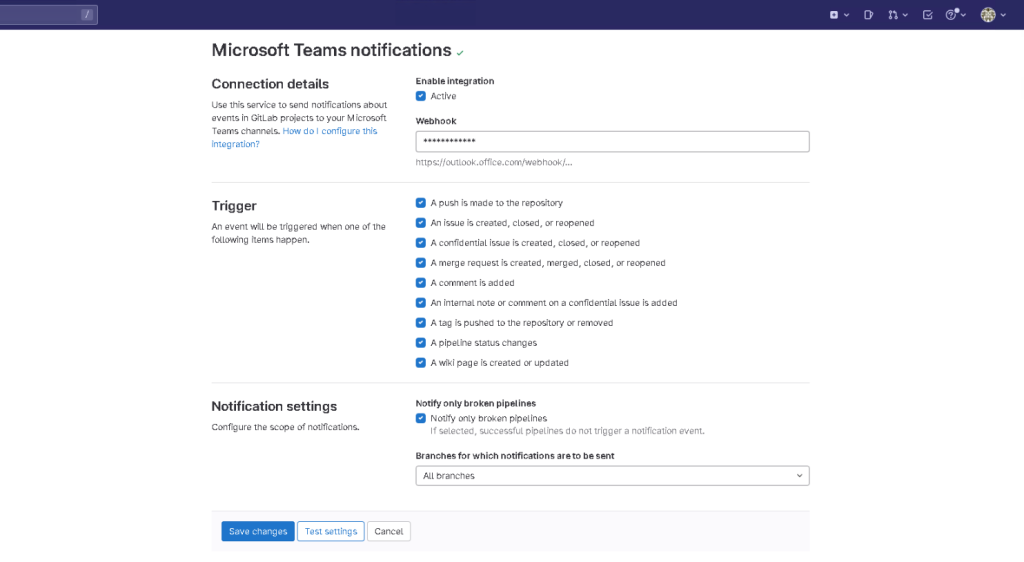Open the Issues icon in top bar
This screenshot has width=1024, height=562.
click(868, 15)
